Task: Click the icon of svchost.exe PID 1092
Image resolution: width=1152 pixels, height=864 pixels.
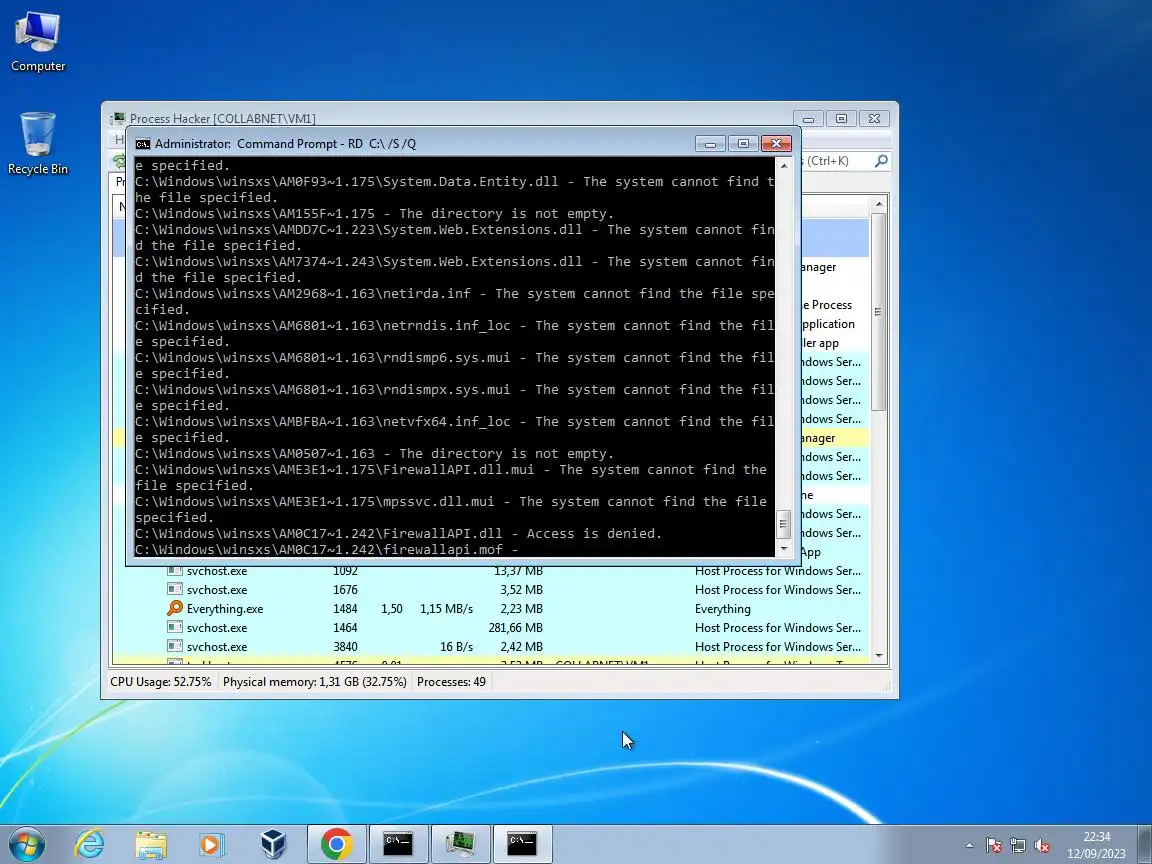Action: (175, 570)
